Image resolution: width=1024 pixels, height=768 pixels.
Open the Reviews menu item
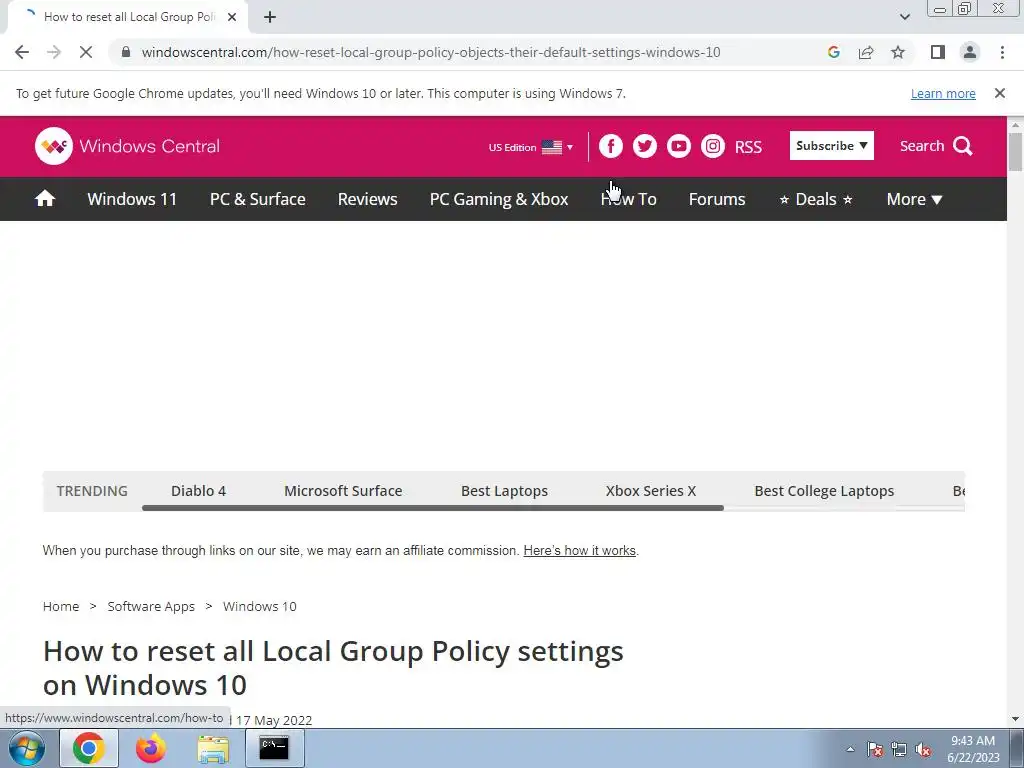(367, 199)
